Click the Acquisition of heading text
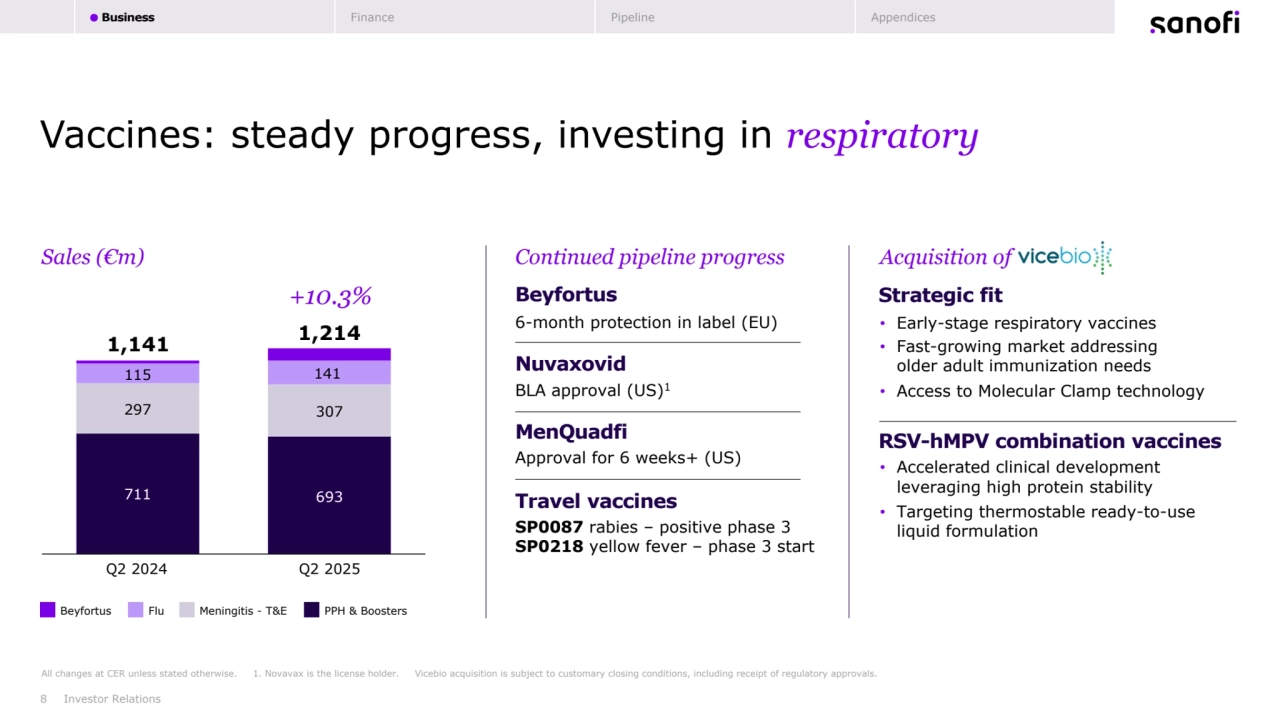This screenshot has width=1280, height=720. tap(946, 257)
